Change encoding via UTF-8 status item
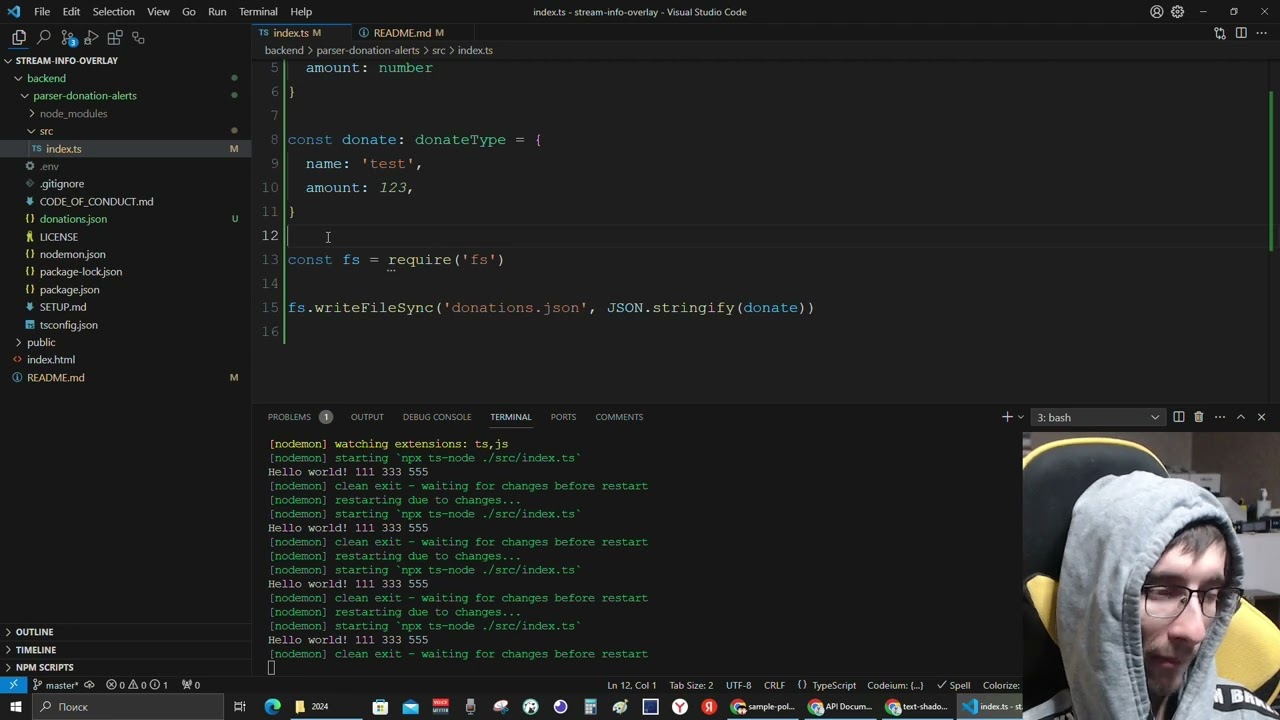Image resolution: width=1280 pixels, height=720 pixels. tap(738, 685)
